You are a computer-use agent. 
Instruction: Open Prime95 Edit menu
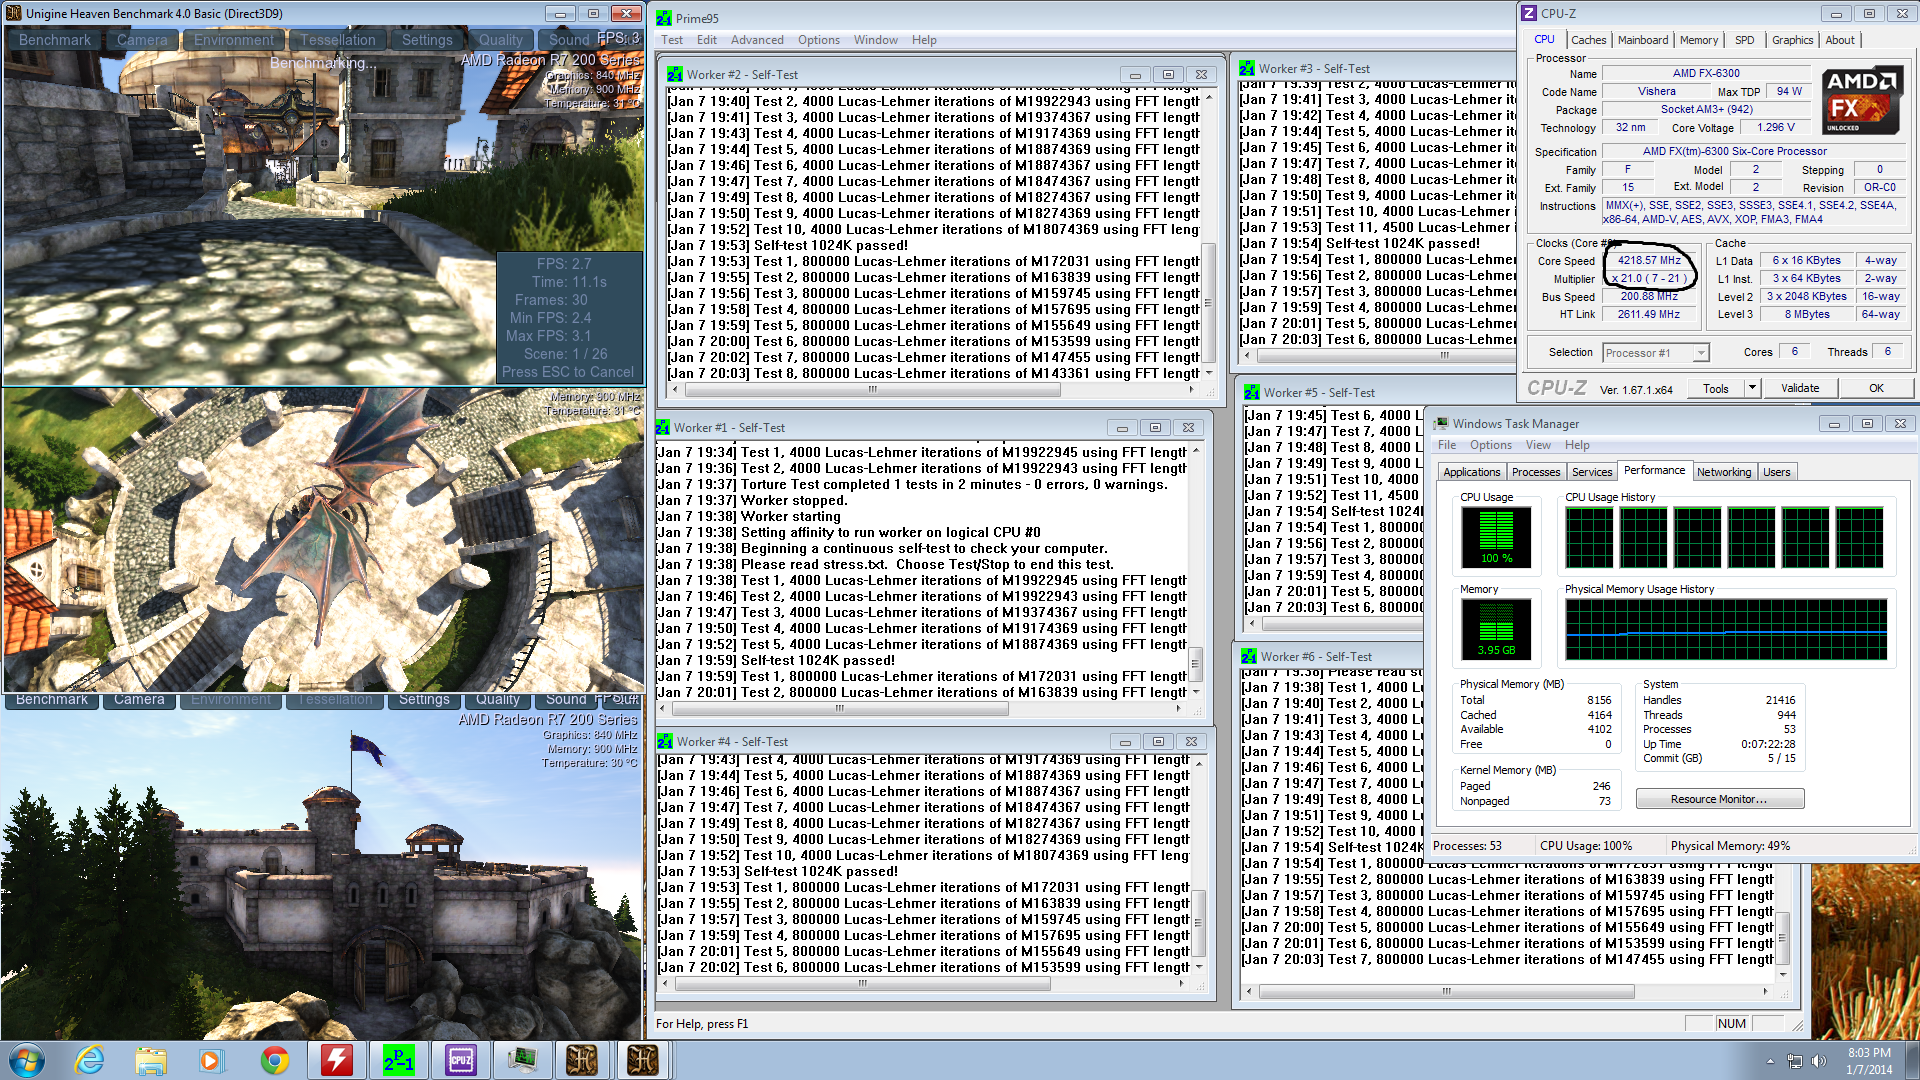tap(707, 40)
